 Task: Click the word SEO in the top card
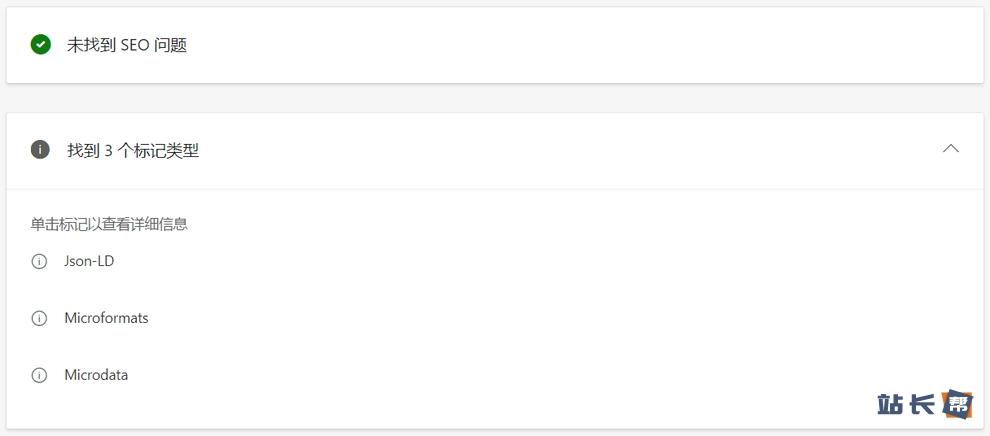point(134,45)
